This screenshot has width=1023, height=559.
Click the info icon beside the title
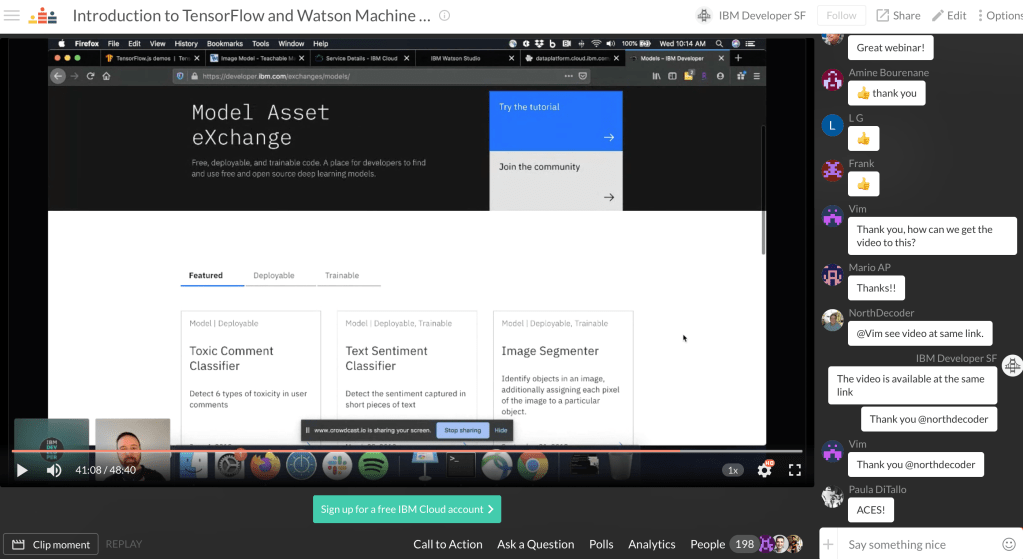point(445,16)
